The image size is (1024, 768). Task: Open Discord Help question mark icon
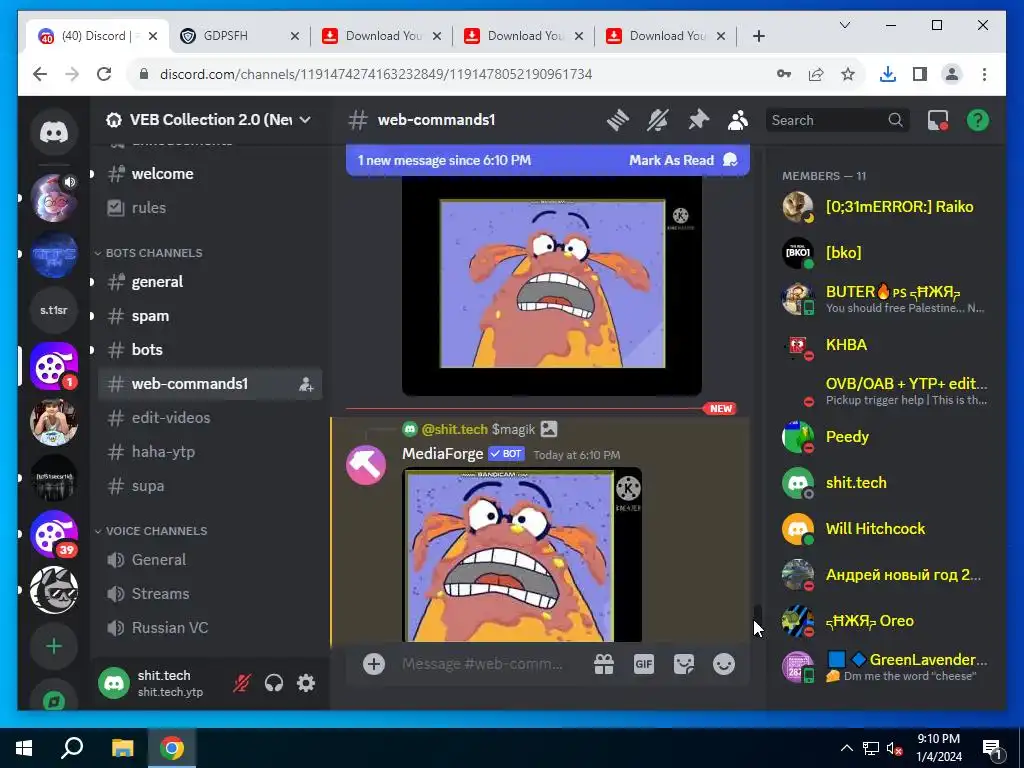click(x=978, y=120)
